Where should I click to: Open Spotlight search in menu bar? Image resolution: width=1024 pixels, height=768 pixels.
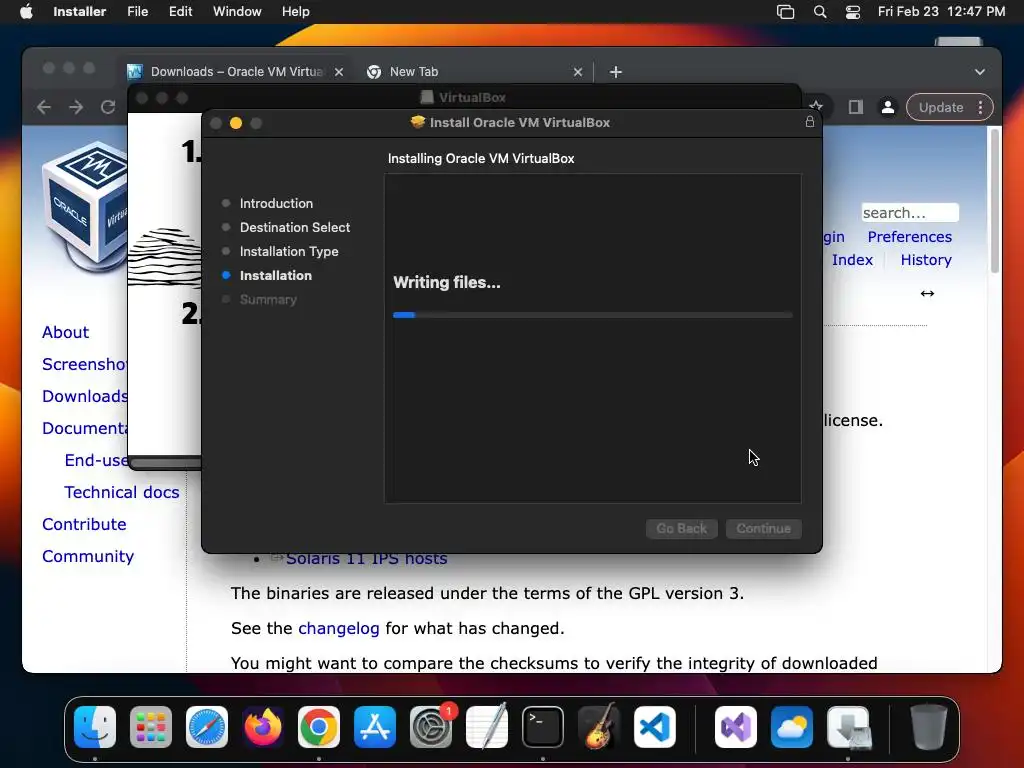tap(820, 12)
